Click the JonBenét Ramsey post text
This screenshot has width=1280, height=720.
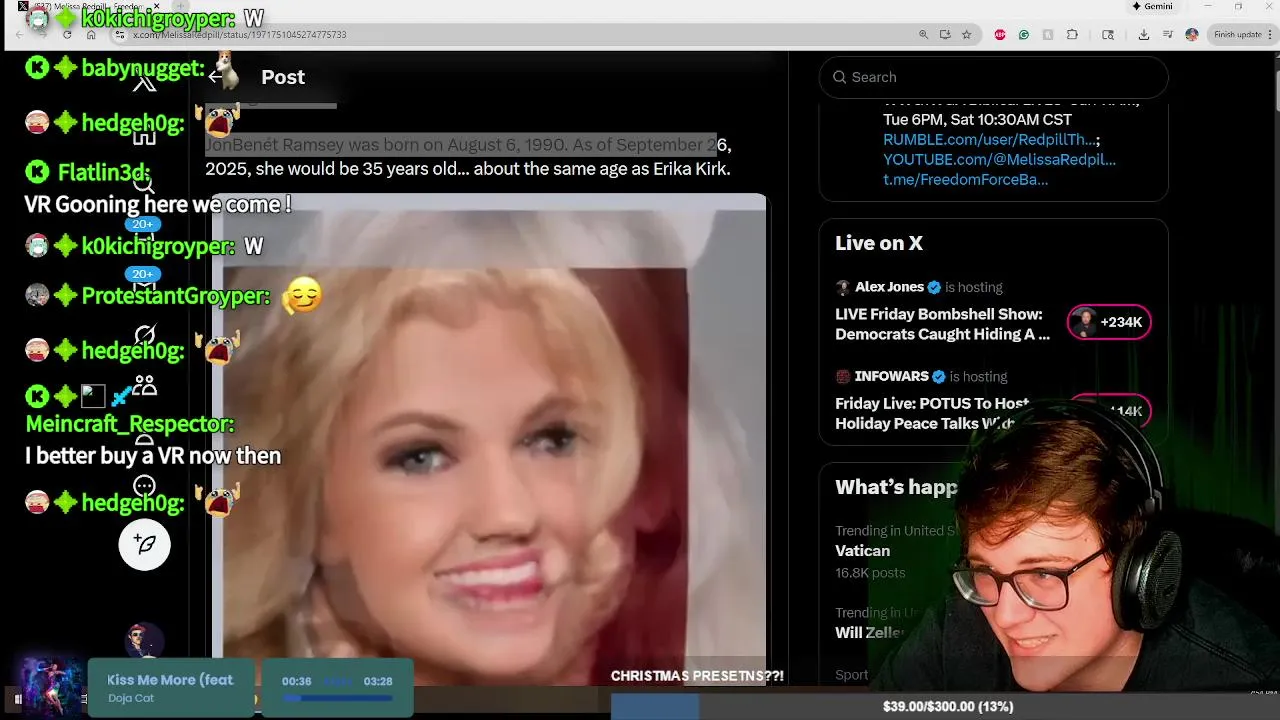click(x=468, y=157)
